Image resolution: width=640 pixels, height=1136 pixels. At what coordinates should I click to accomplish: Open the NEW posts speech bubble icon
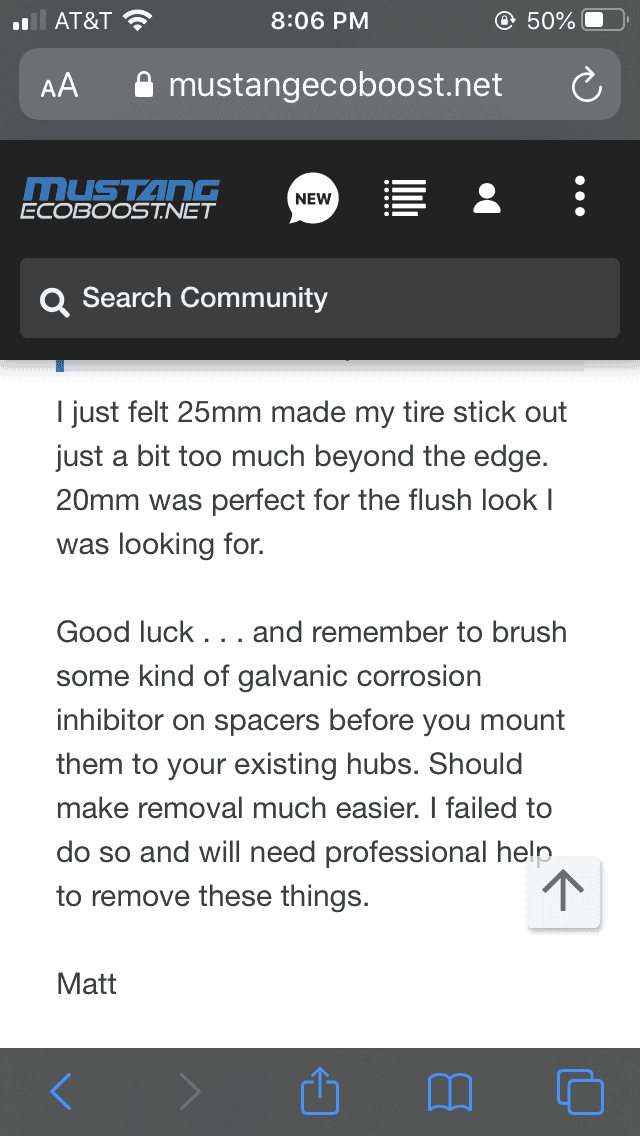coord(312,199)
